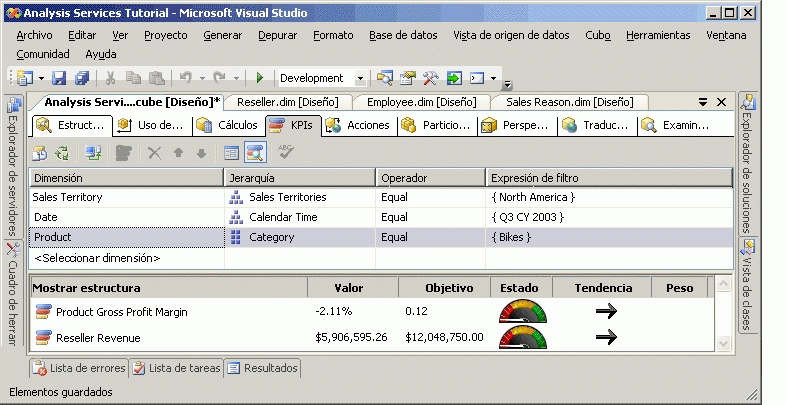This screenshot has height=405, width=786.
Task: Switch to Sales Reason.dim [Diseño] tab
Action: 569,102
